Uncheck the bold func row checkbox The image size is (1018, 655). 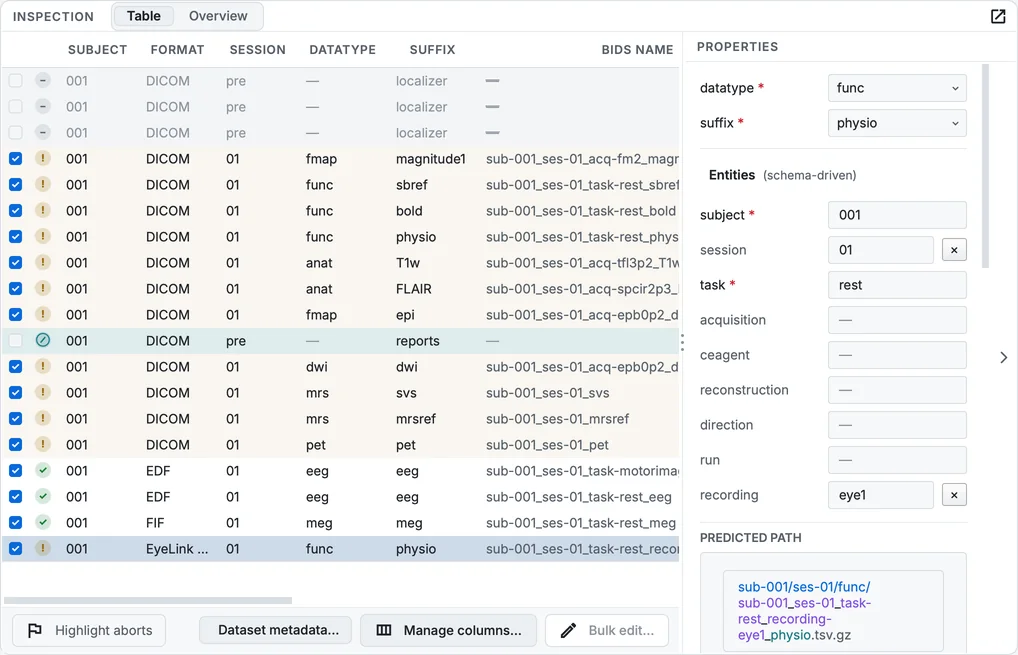coord(16,210)
